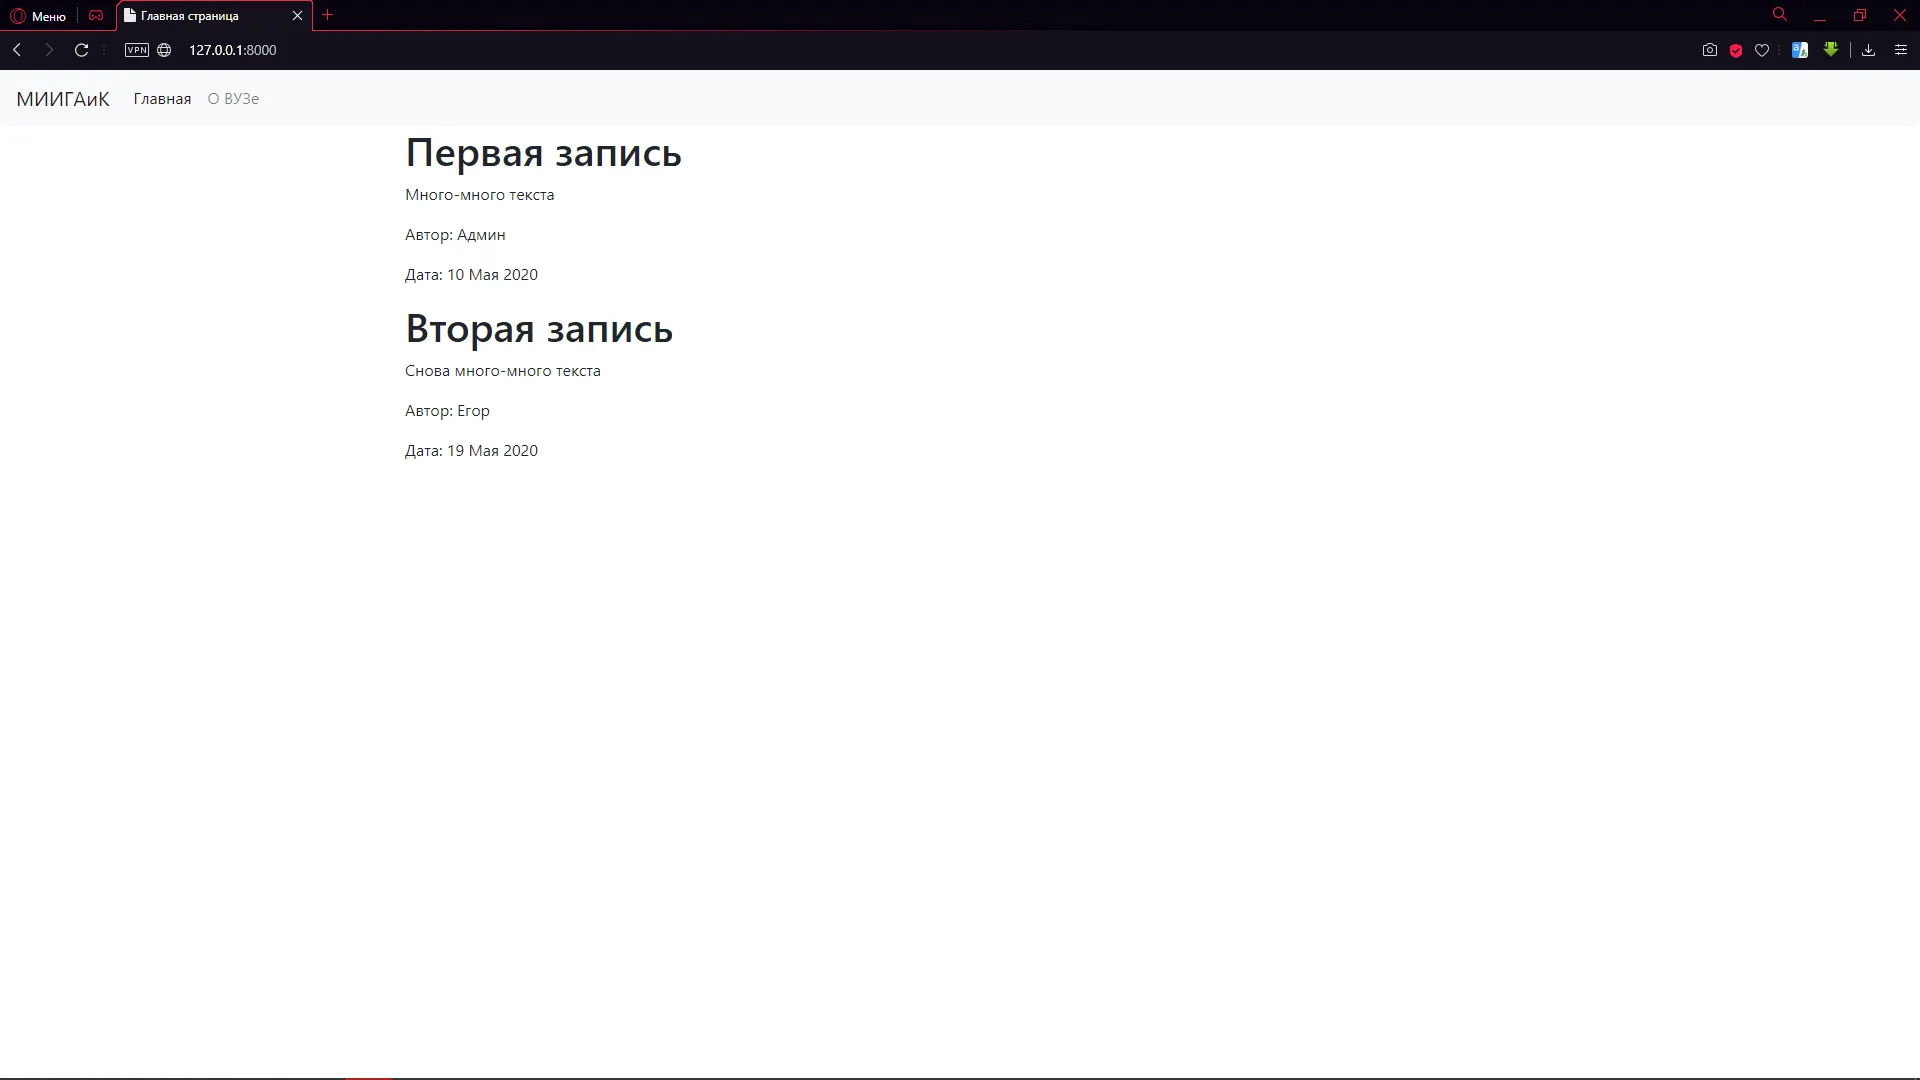The height and width of the screenshot is (1080, 1920).
Task: Toggle the VPN badge
Action: point(137,50)
